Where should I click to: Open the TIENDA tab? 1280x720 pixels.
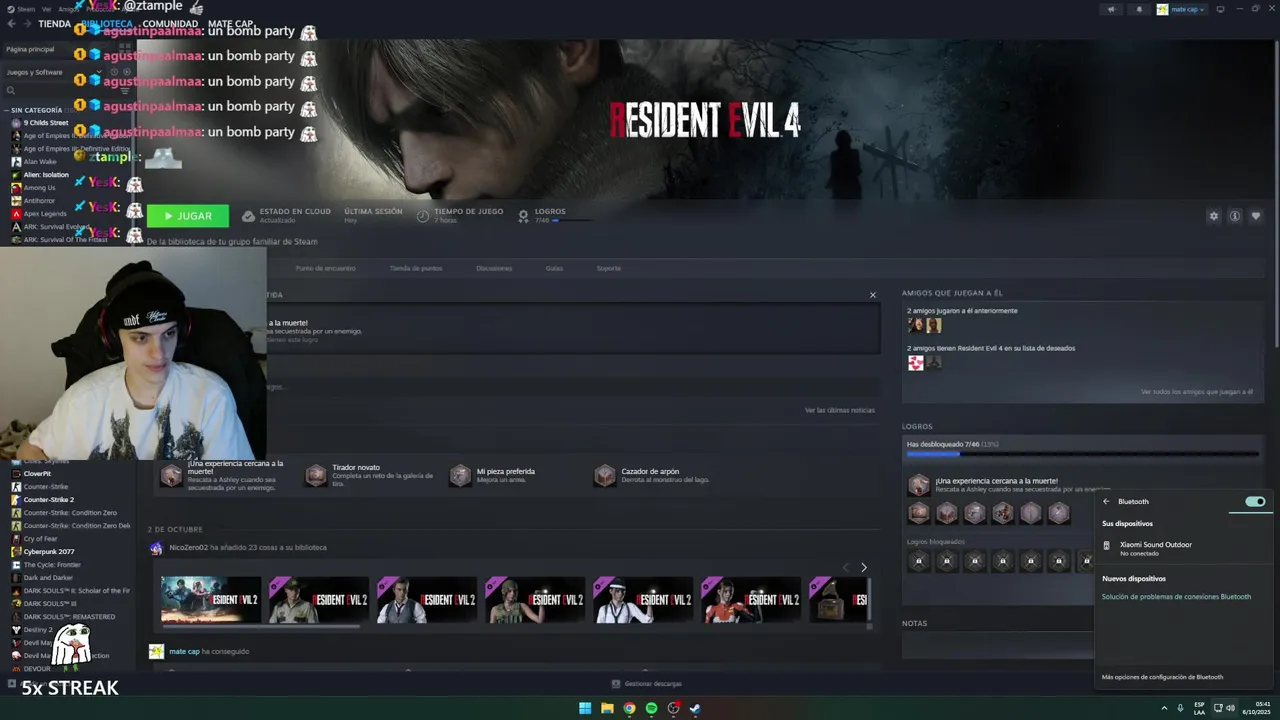pyautogui.click(x=54, y=24)
